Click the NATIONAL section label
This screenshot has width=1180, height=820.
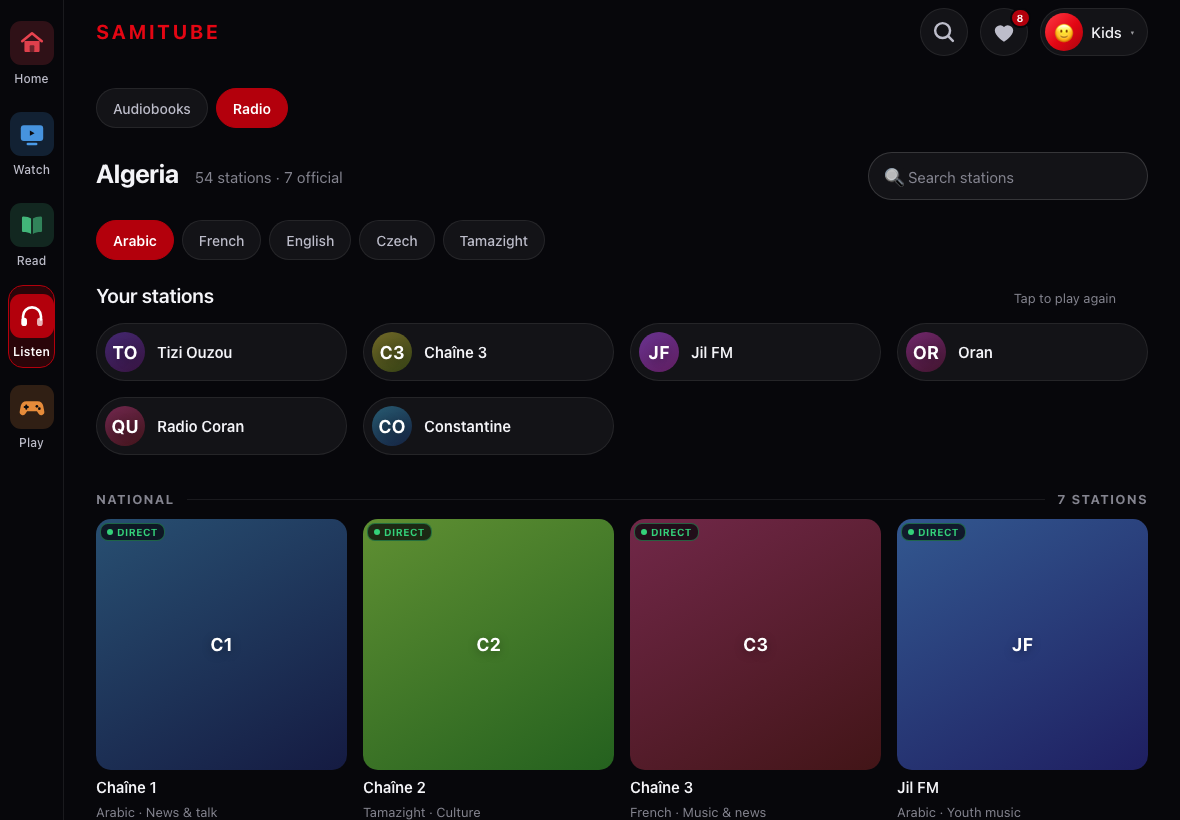[135, 500]
